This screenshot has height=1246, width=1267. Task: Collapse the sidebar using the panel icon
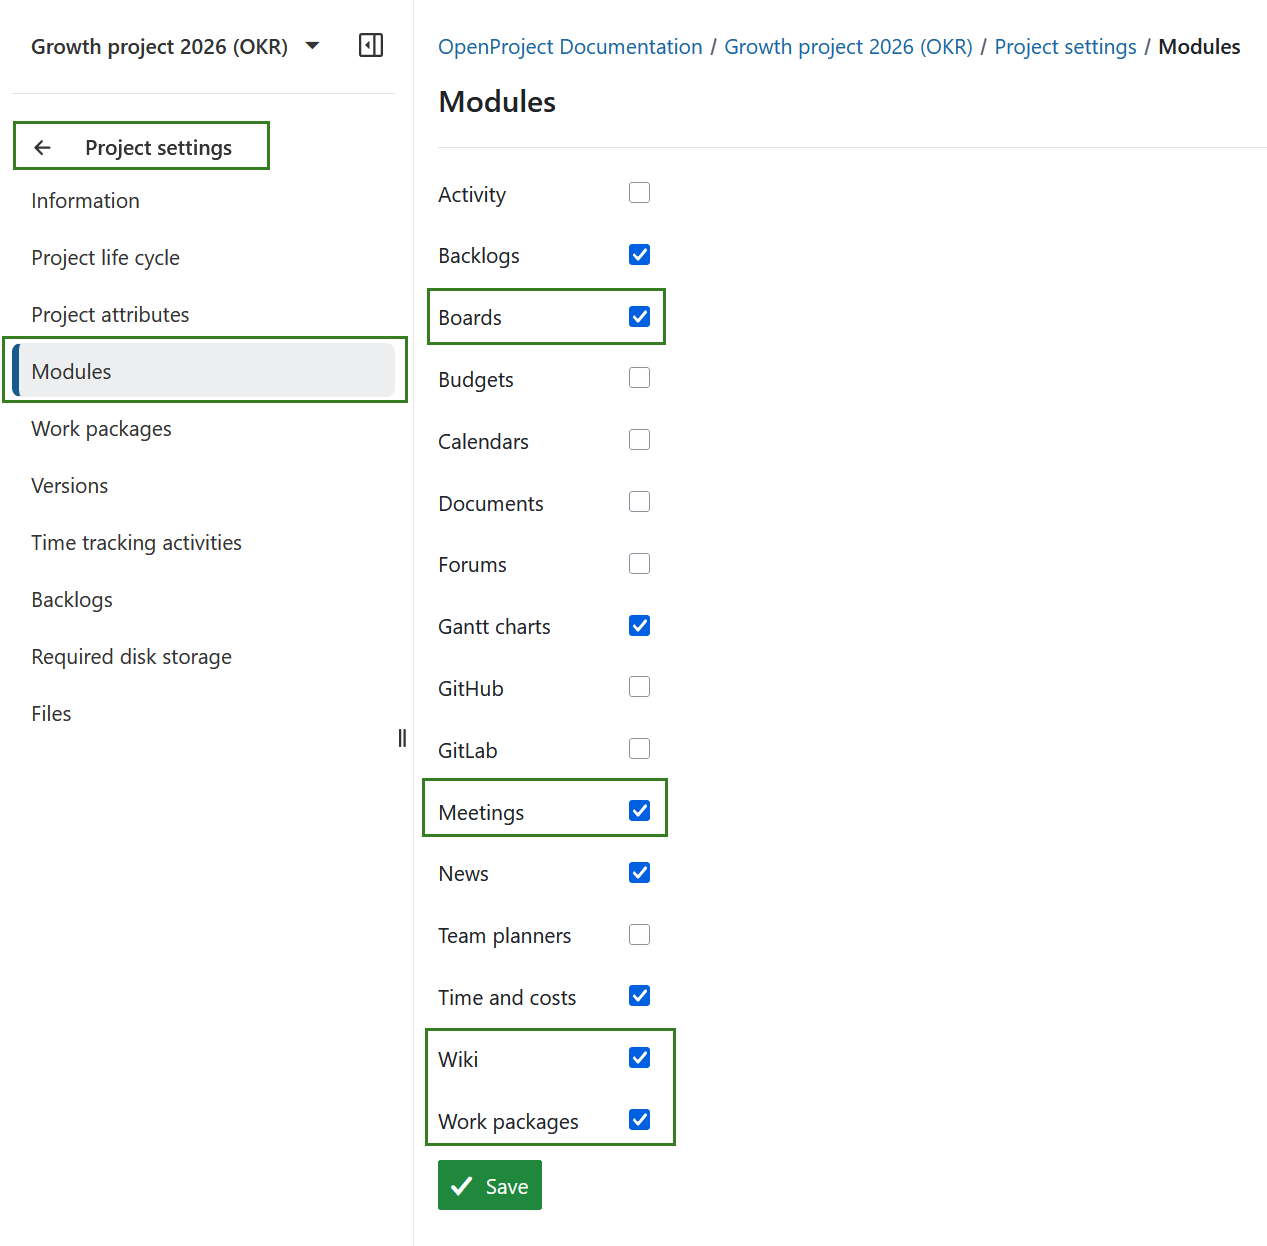point(370,46)
